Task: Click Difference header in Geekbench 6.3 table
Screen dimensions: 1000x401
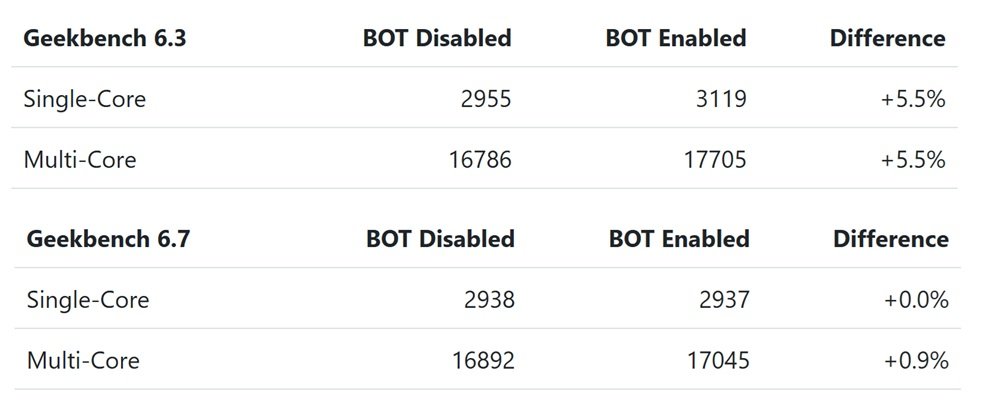Action: point(888,39)
